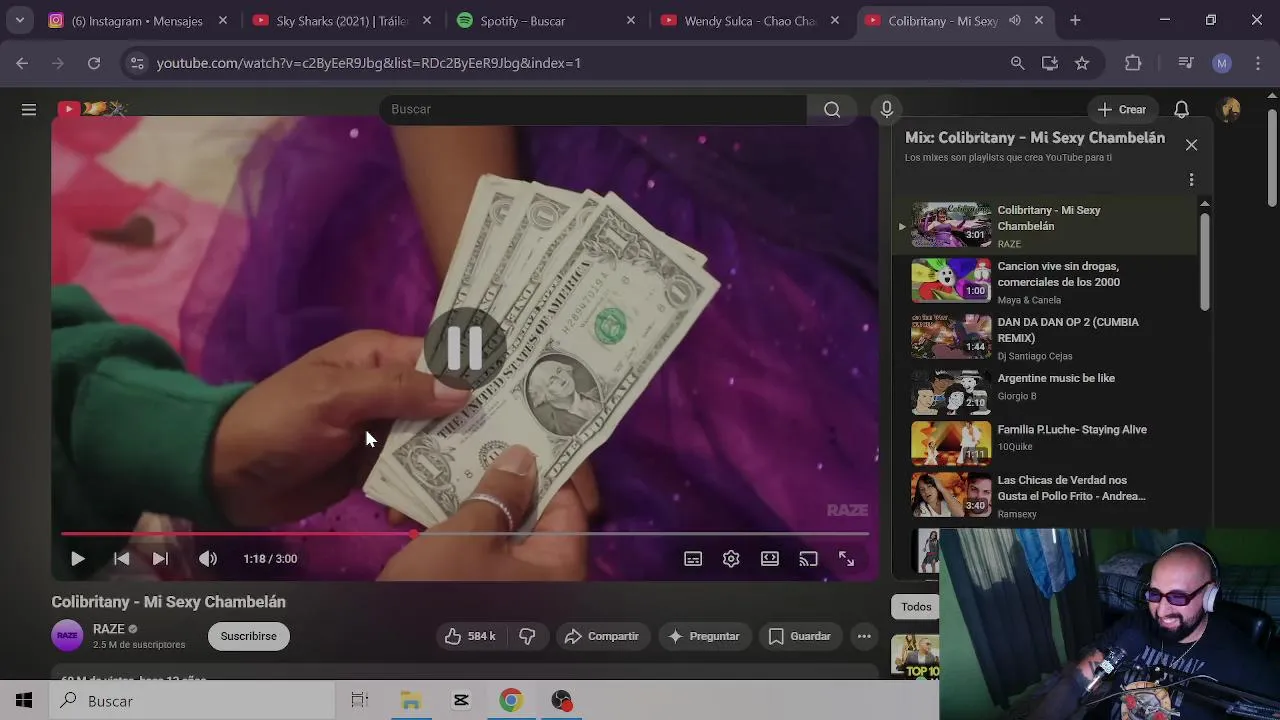This screenshot has height=720, width=1280.
Task: Open Task View on the taskbar
Action: [360, 701]
